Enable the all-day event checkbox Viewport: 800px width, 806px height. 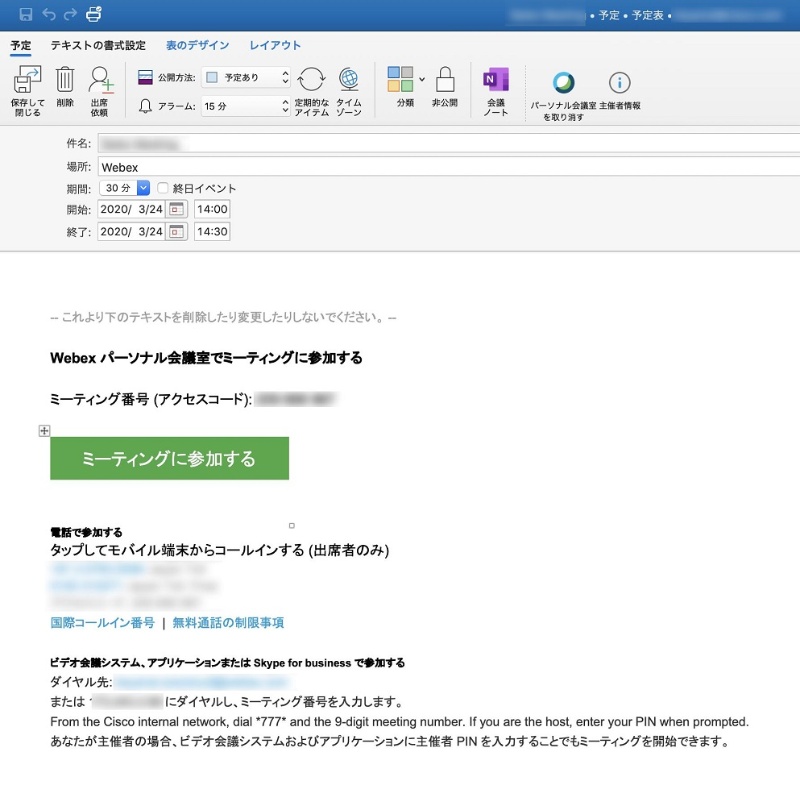(164, 188)
